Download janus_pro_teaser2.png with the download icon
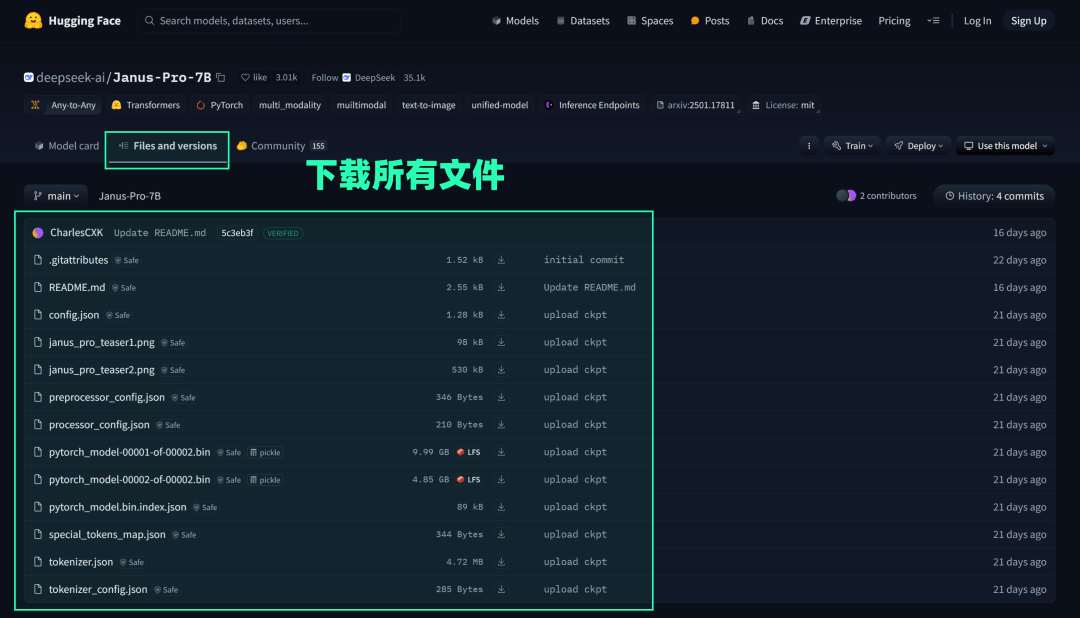Viewport: 1080px width, 618px height. (x=501, y=370)
